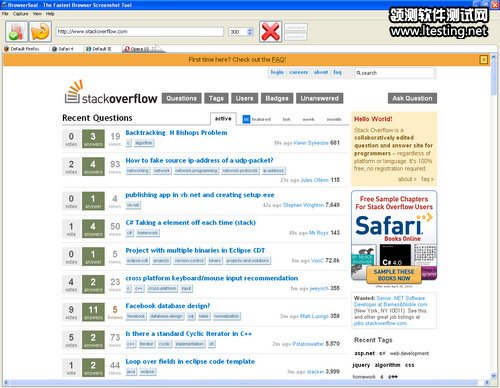This screenshot has height=388, width=500.
Task: Open the Help menu
Action: point(50,14)
